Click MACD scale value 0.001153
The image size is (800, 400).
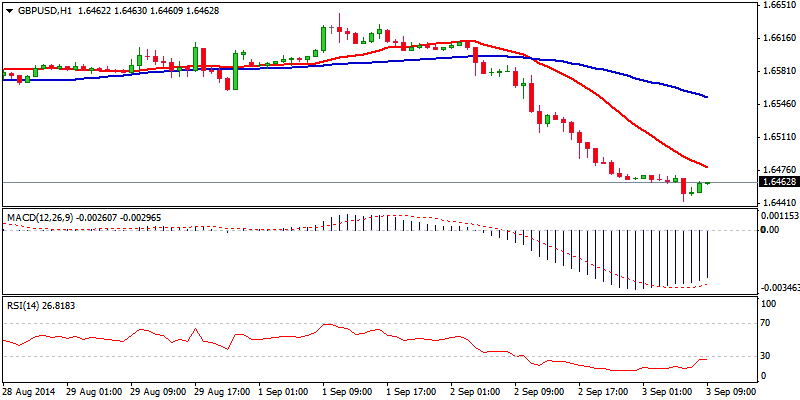click(779, 216)
